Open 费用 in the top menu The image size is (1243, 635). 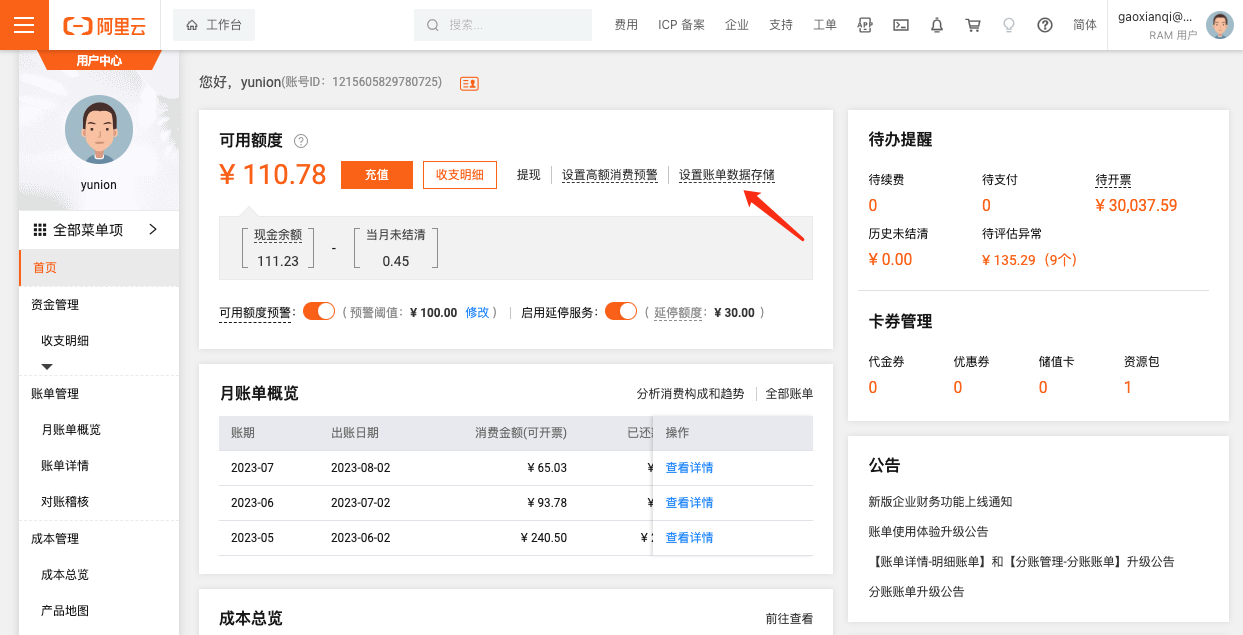(626, 25)
